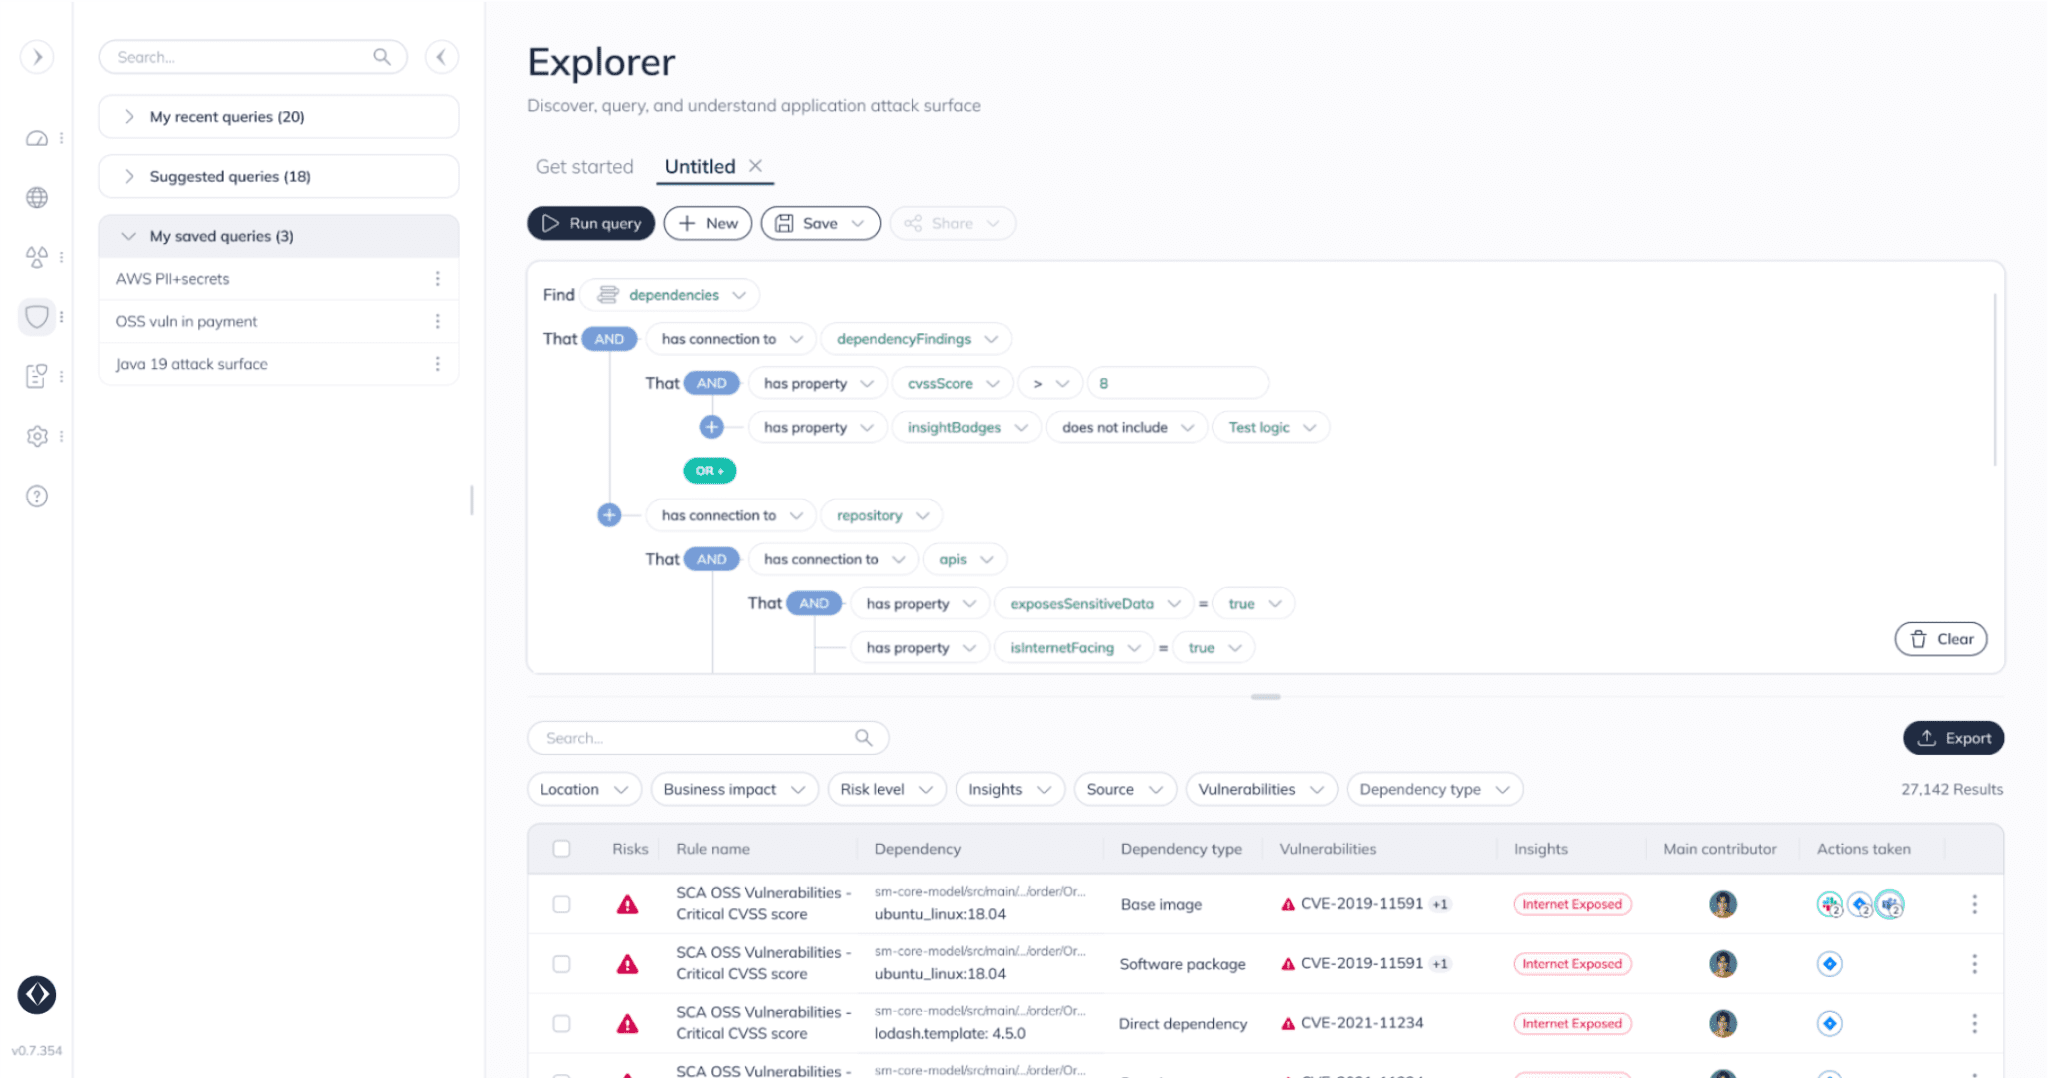Select the checkbox on the ubuntu_linux base image row
This screenshot has width=2048, height=1078.
click(x=561, y=903)
